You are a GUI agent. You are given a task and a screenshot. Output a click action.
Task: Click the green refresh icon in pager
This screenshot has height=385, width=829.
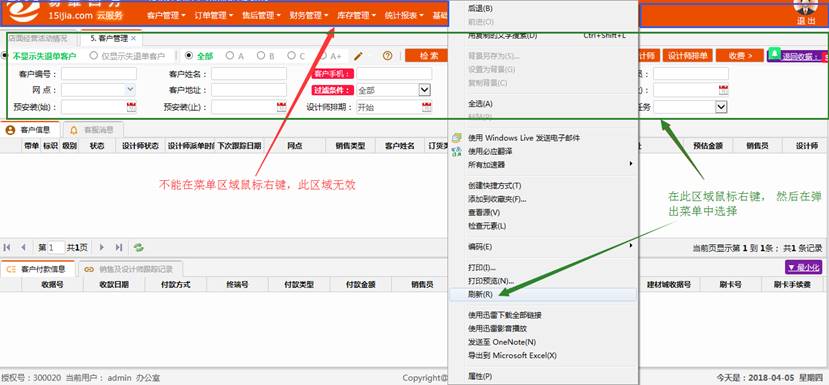click(139, 247)
